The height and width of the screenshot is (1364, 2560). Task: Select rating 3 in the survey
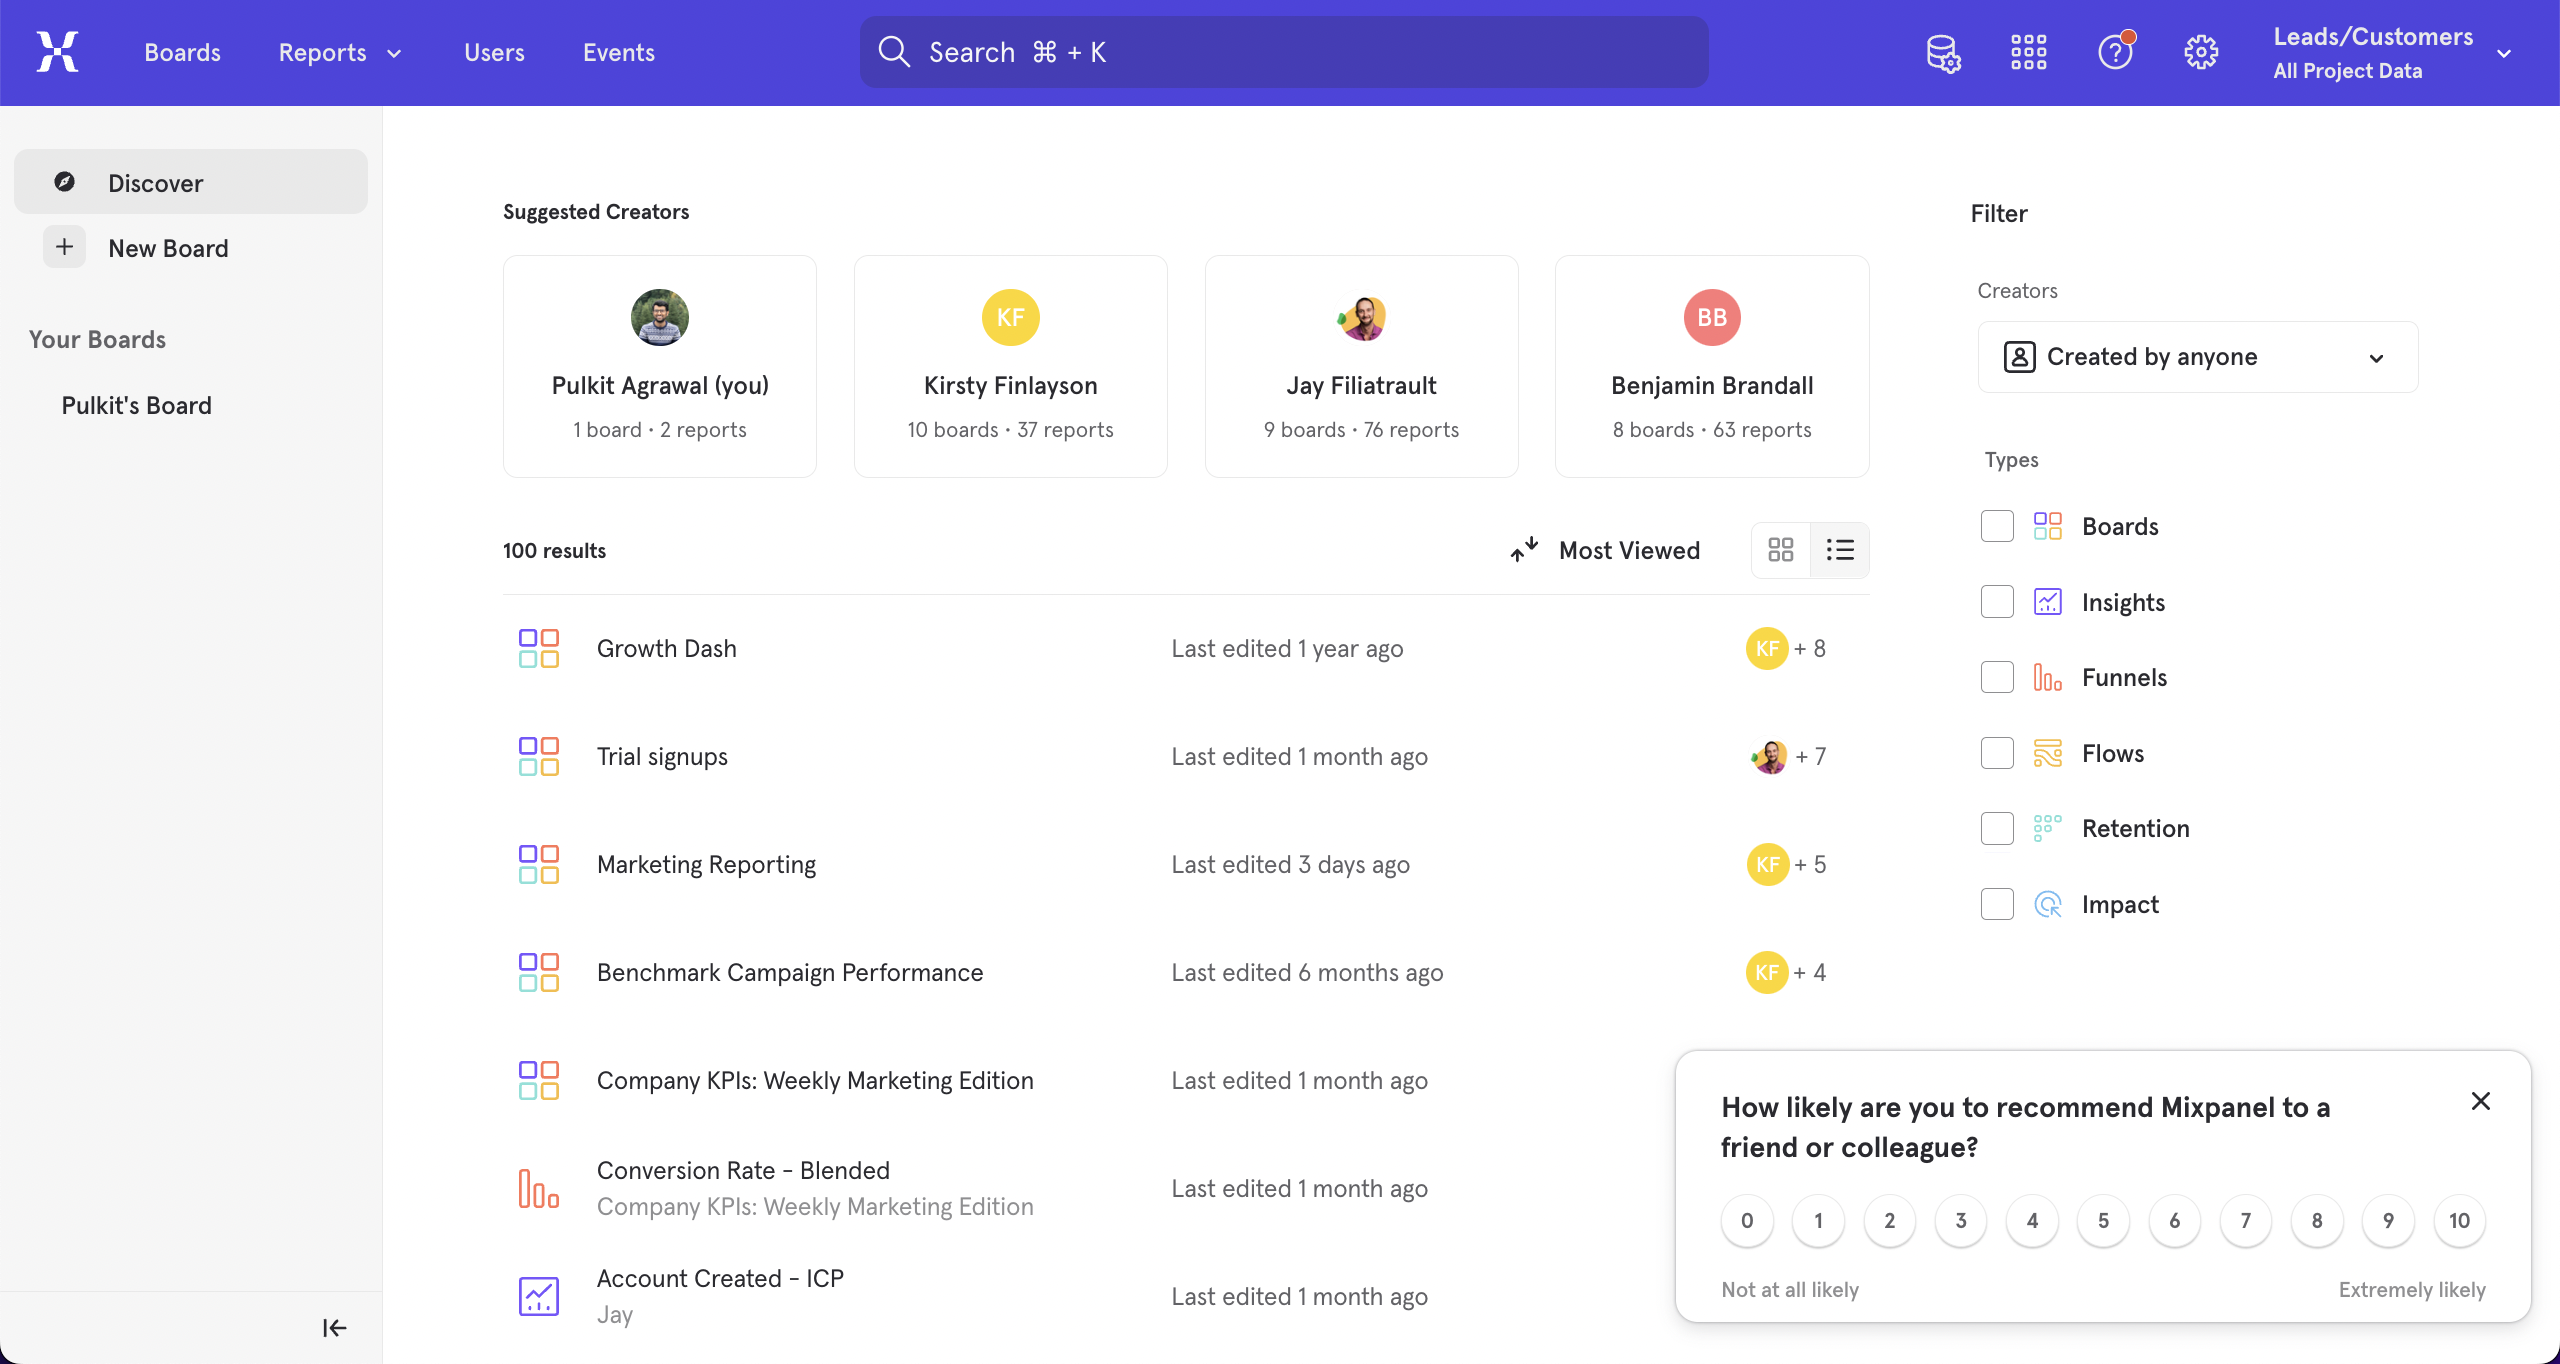click(1961, 1221)
